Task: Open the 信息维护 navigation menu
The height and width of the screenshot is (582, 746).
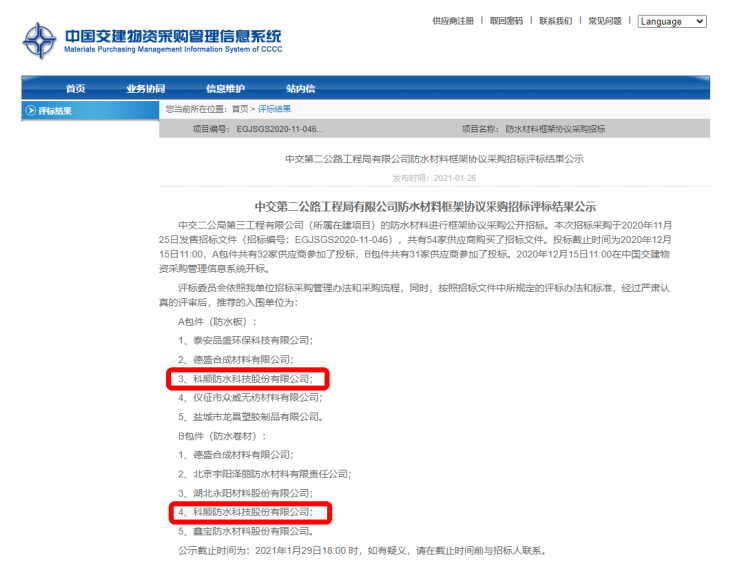Action: tap(226, 89)
